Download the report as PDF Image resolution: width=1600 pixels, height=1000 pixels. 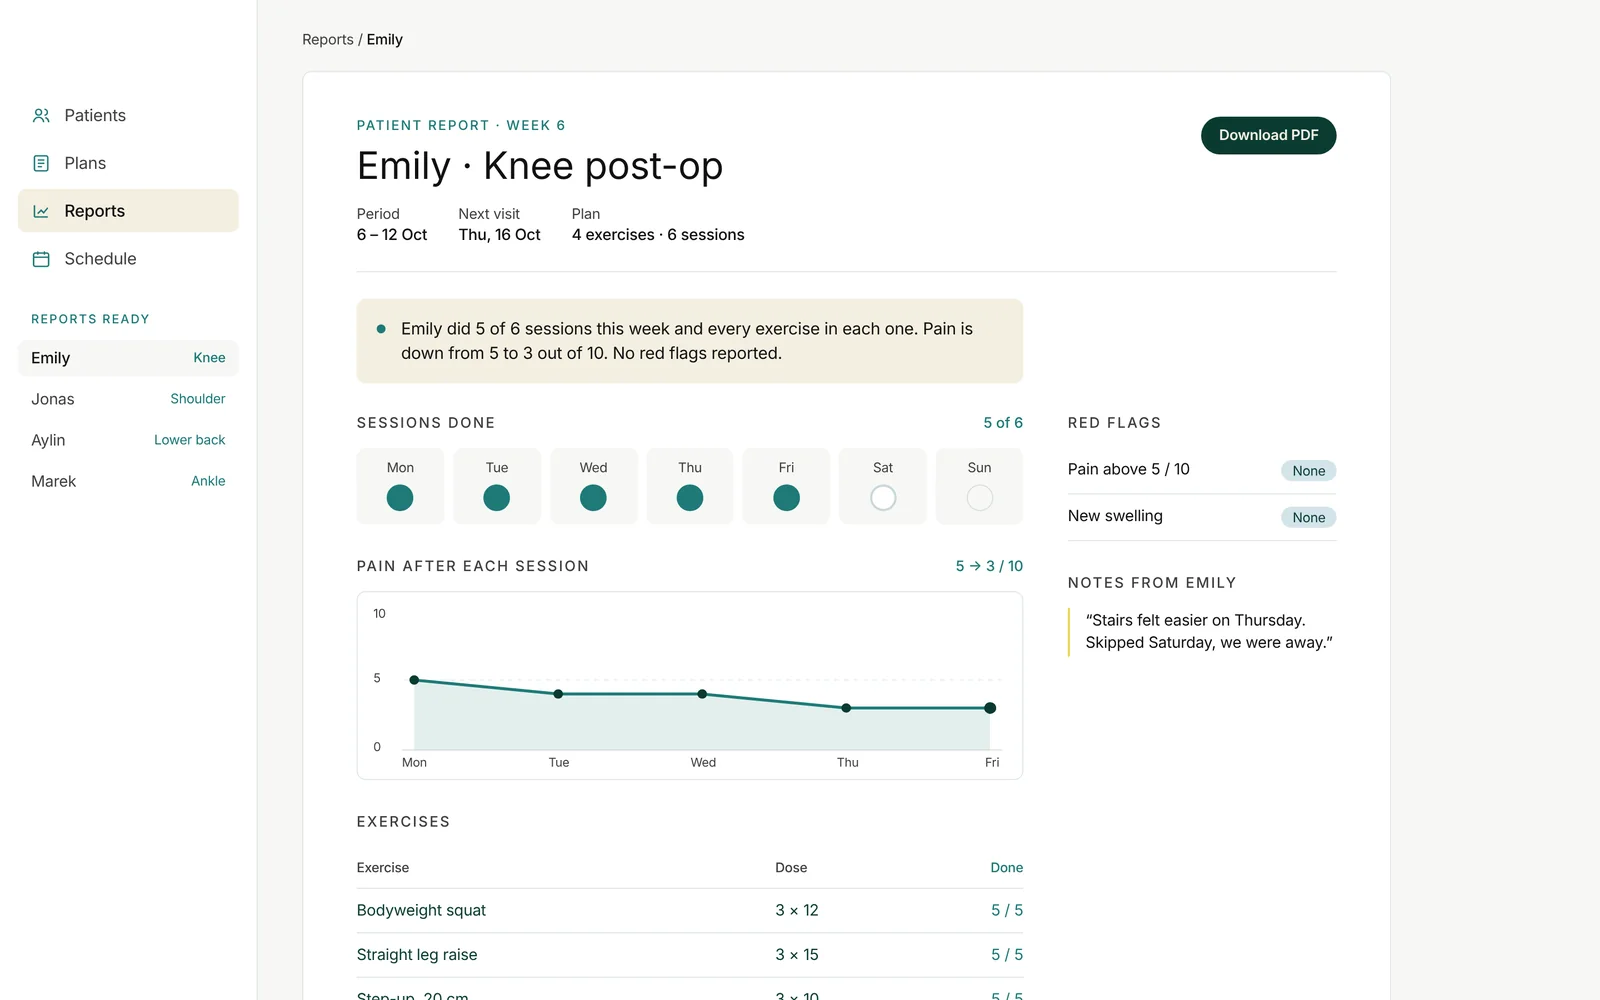pos(1268,135)
